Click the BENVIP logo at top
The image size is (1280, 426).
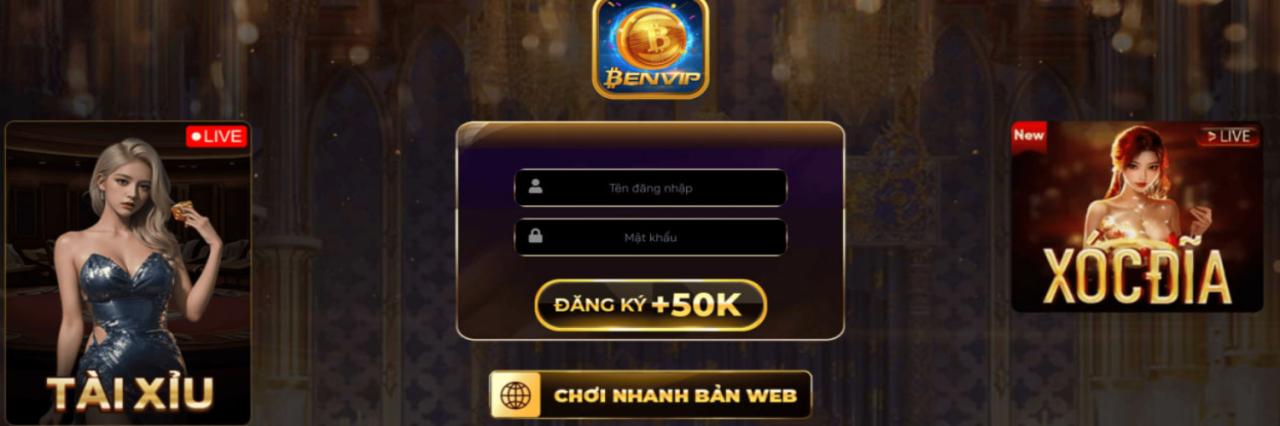click(x=651, y=47)
